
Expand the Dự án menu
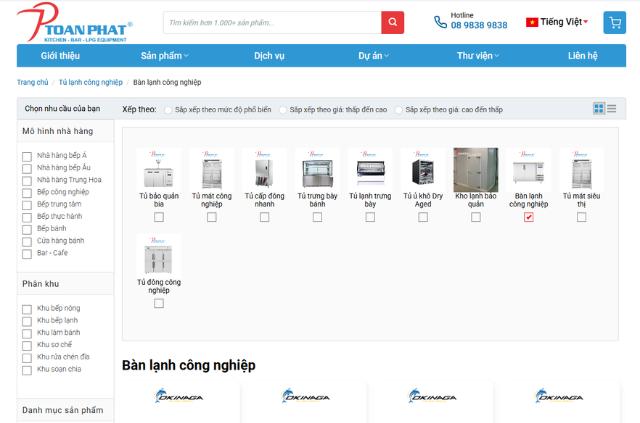pyautogui.click(x=373, y=56)
